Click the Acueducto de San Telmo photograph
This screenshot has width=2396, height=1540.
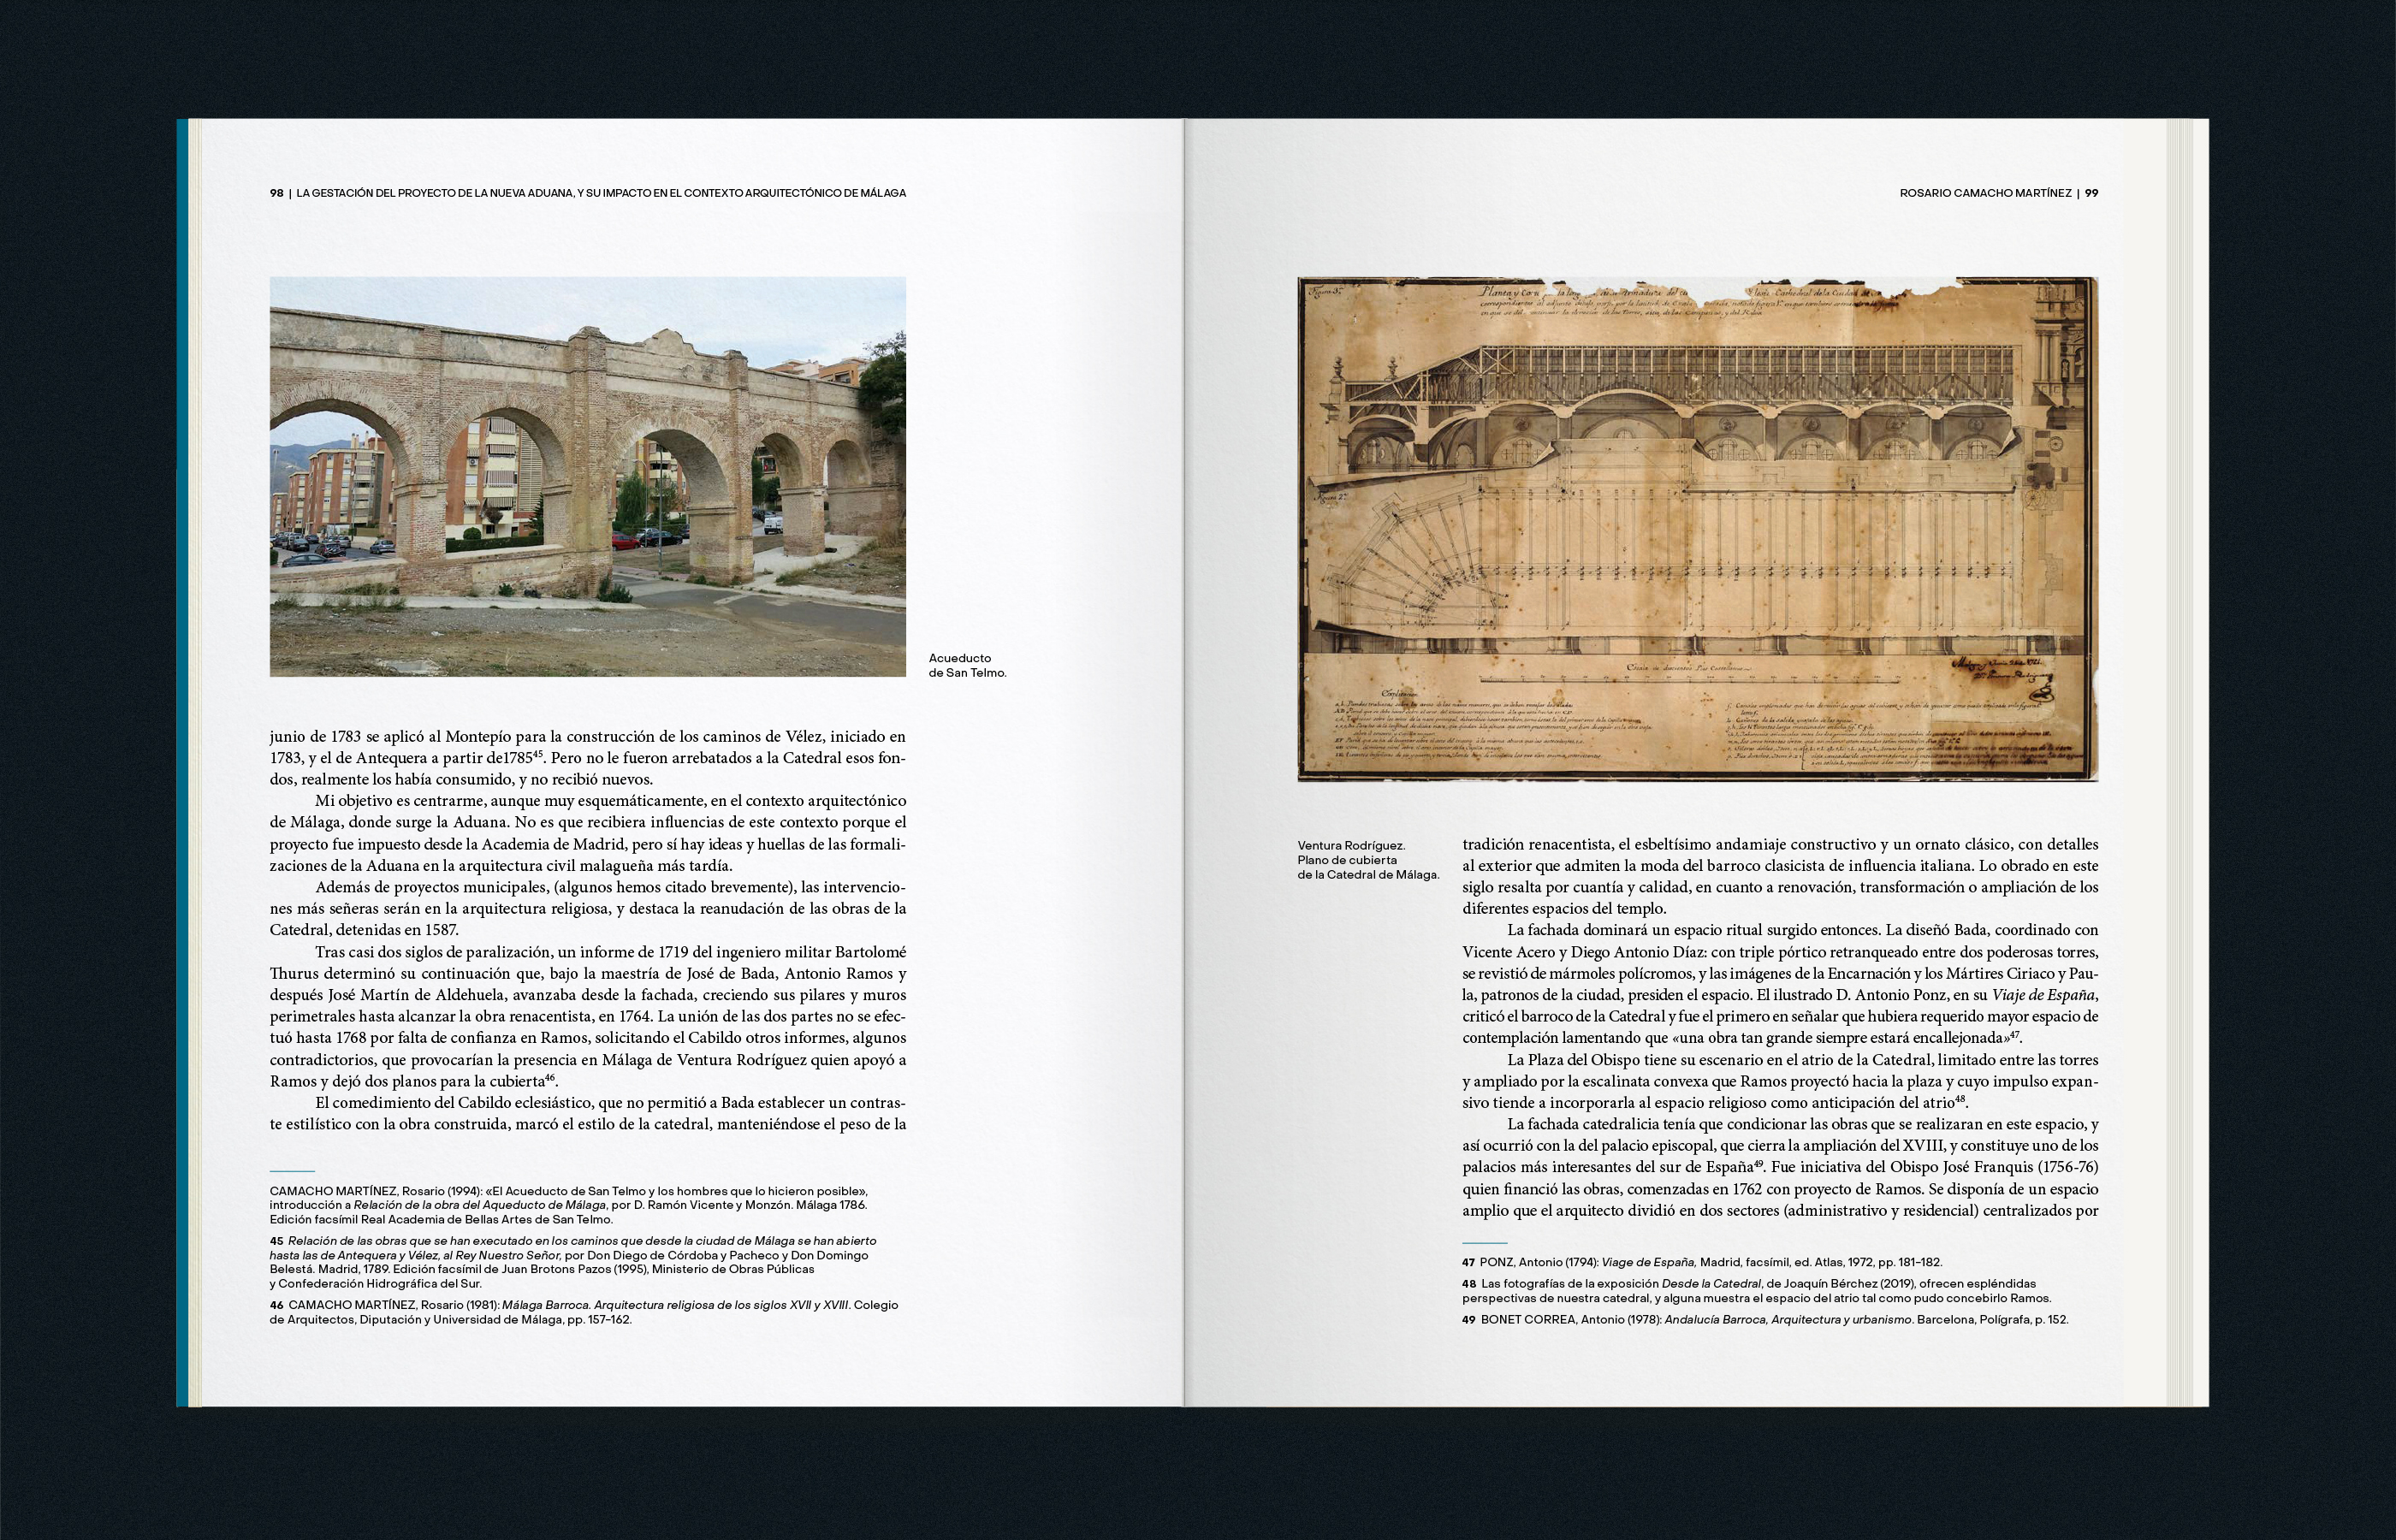coord(588,476)
